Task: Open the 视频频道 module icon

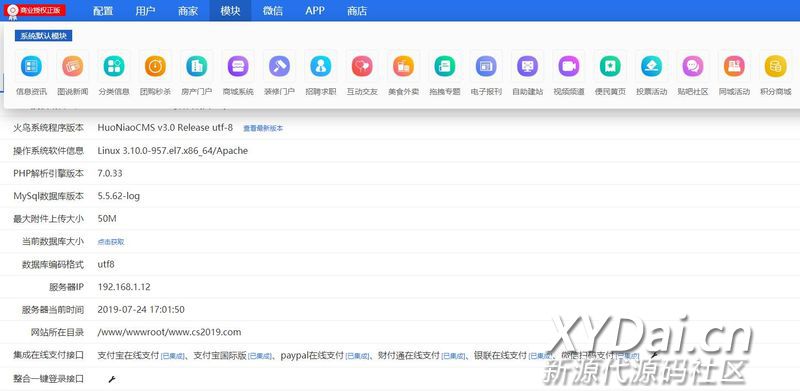Action: pos(568,66)
